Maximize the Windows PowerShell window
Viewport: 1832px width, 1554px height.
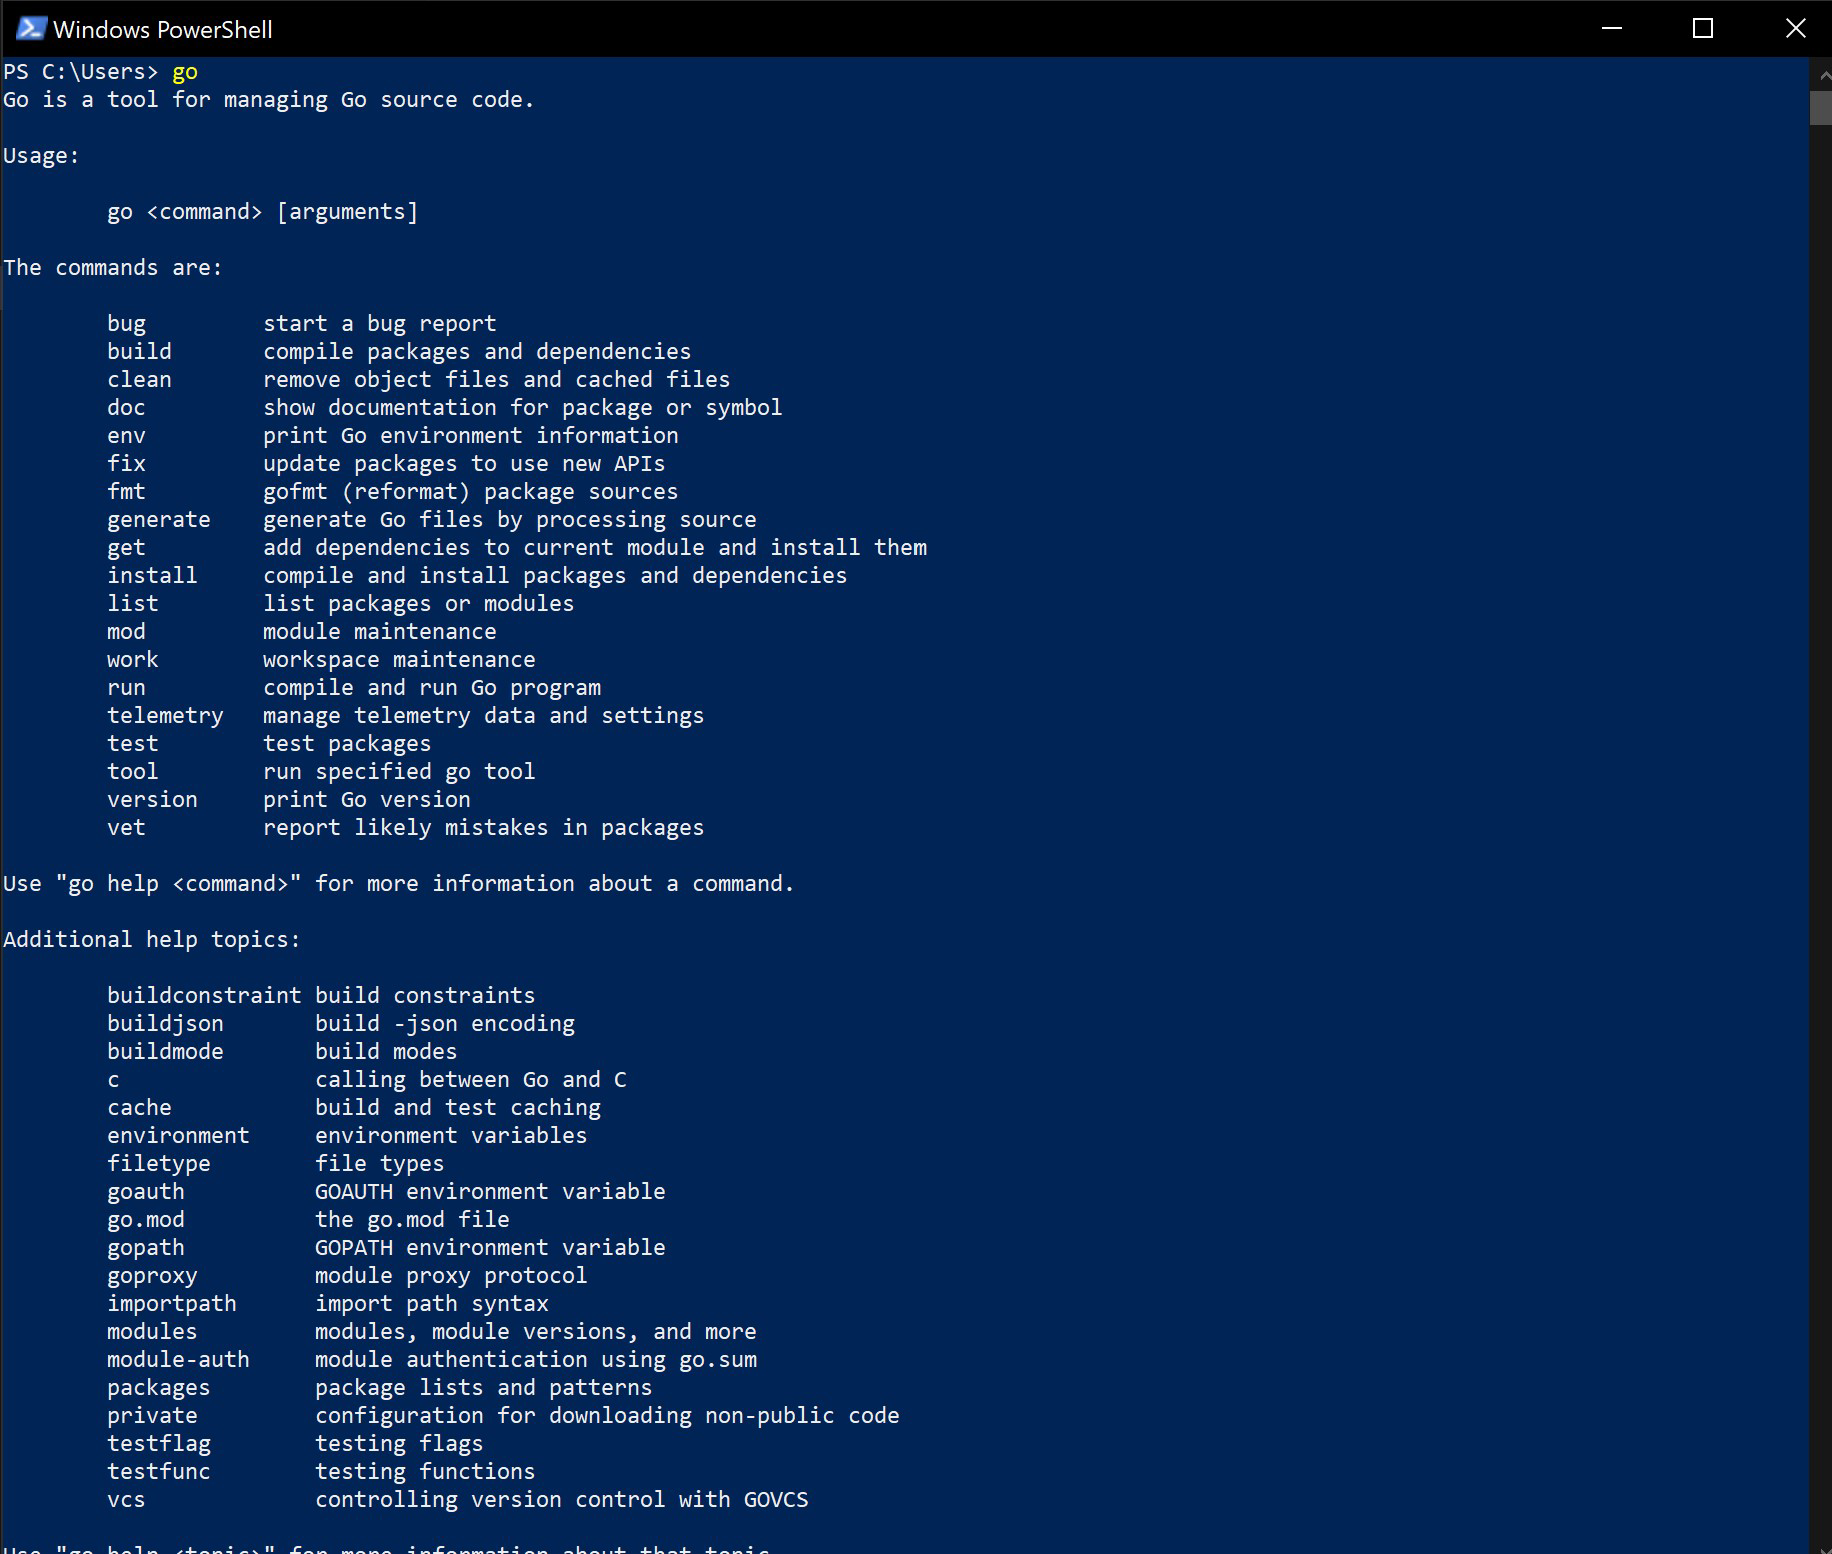point(1703,28)
